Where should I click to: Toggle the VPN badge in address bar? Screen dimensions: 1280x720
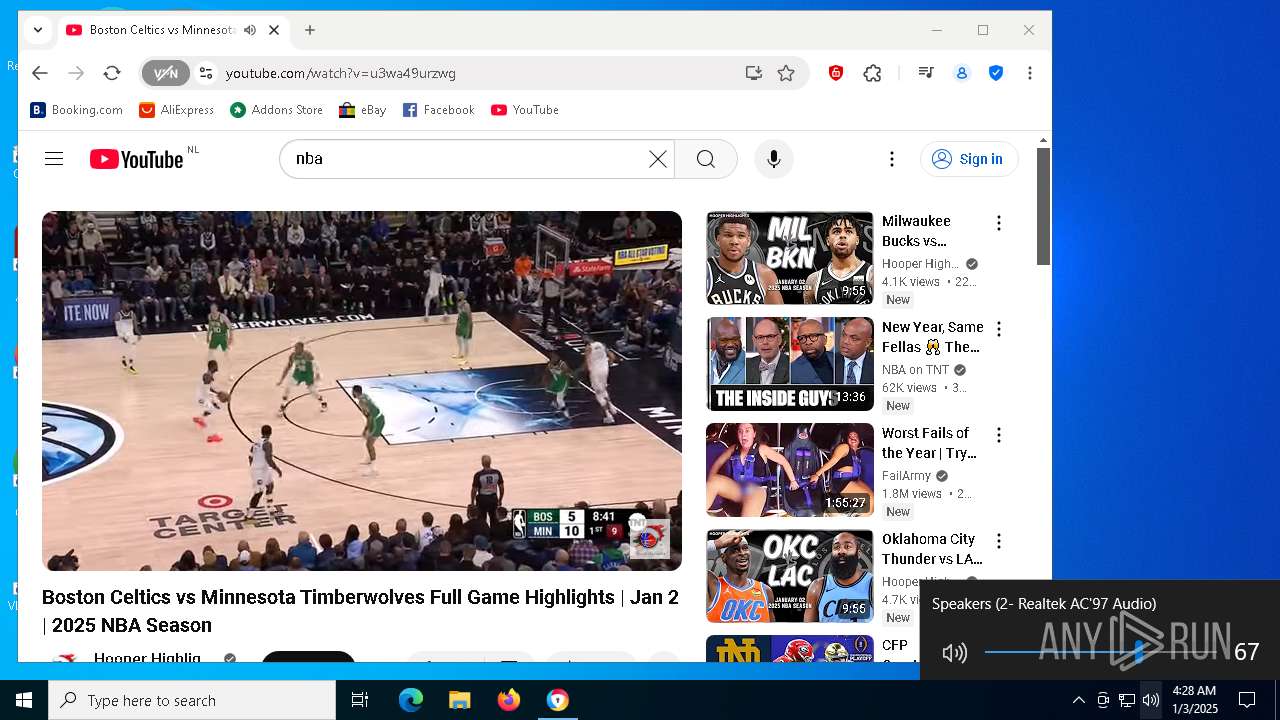point(165,73)
